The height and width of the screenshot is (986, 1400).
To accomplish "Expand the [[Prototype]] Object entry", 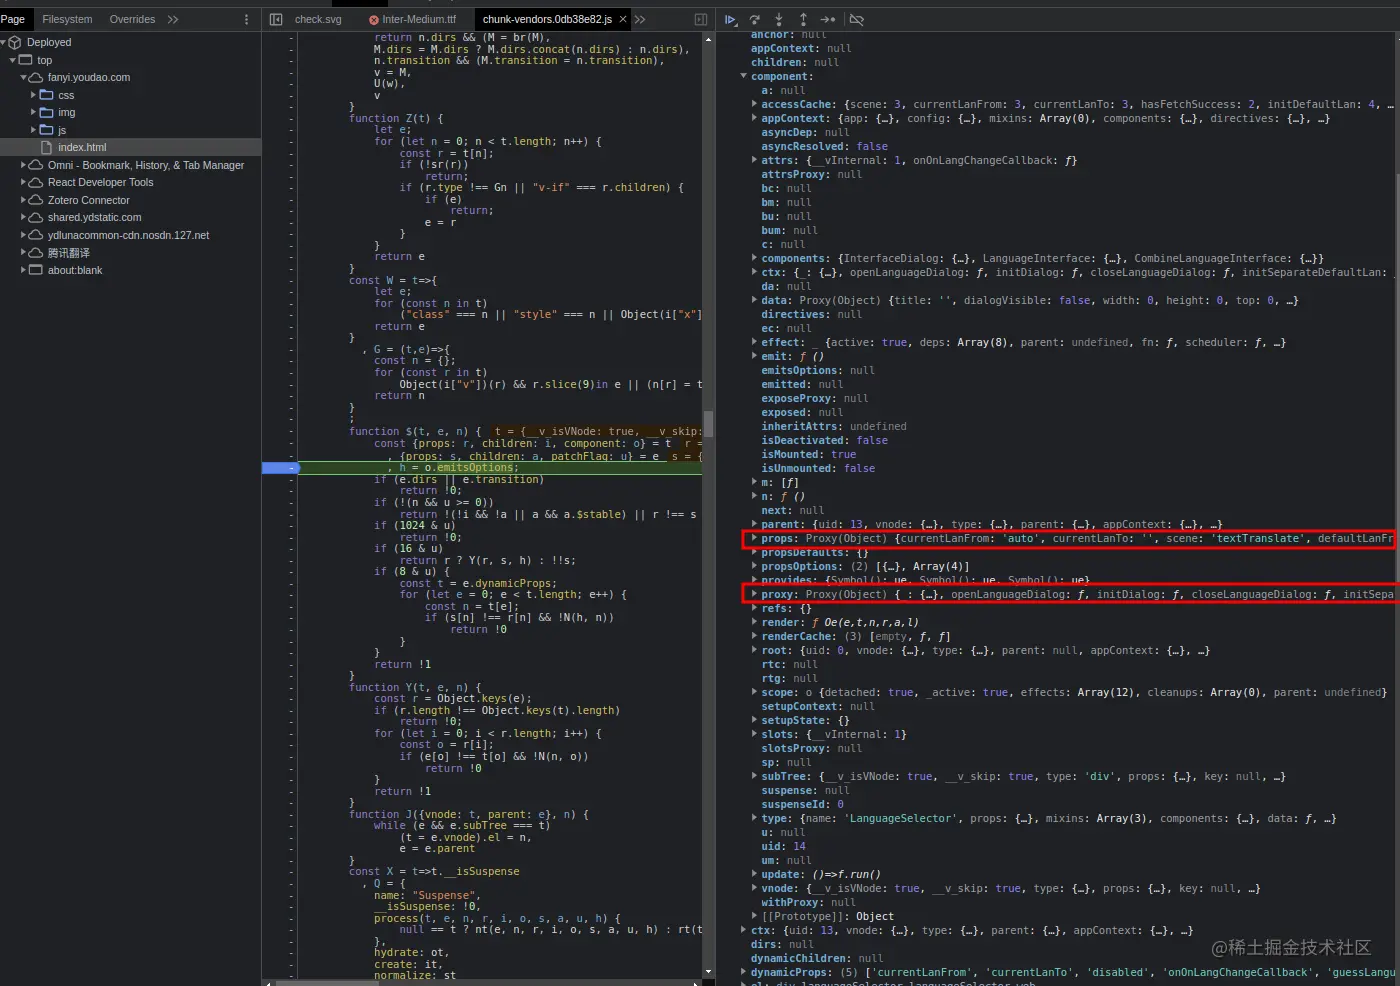I will [x=754, y=916].
